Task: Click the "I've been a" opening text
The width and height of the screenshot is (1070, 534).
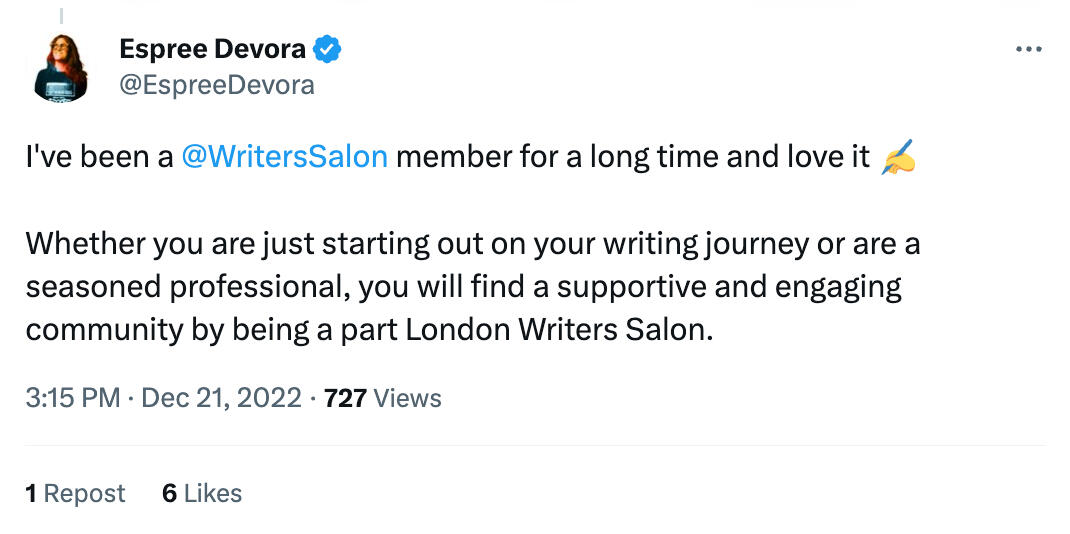Action: click(100, 157)
